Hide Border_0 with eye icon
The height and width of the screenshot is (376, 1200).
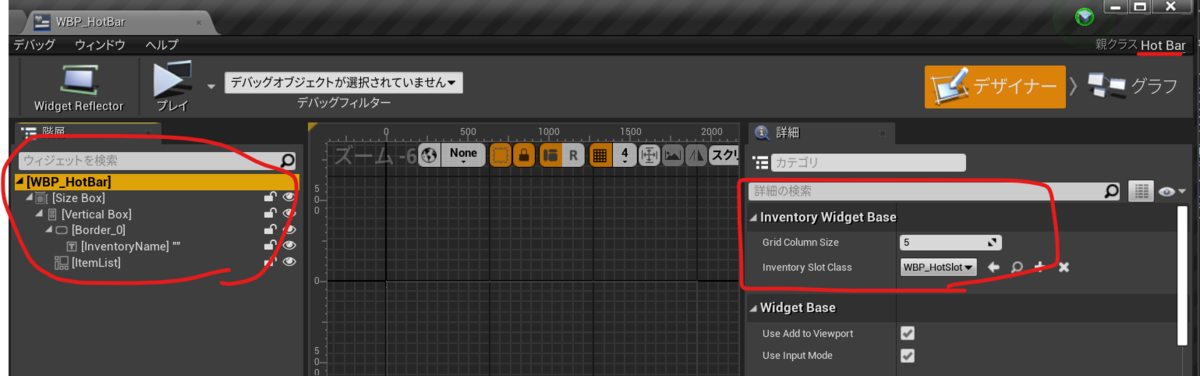point(289,230)
